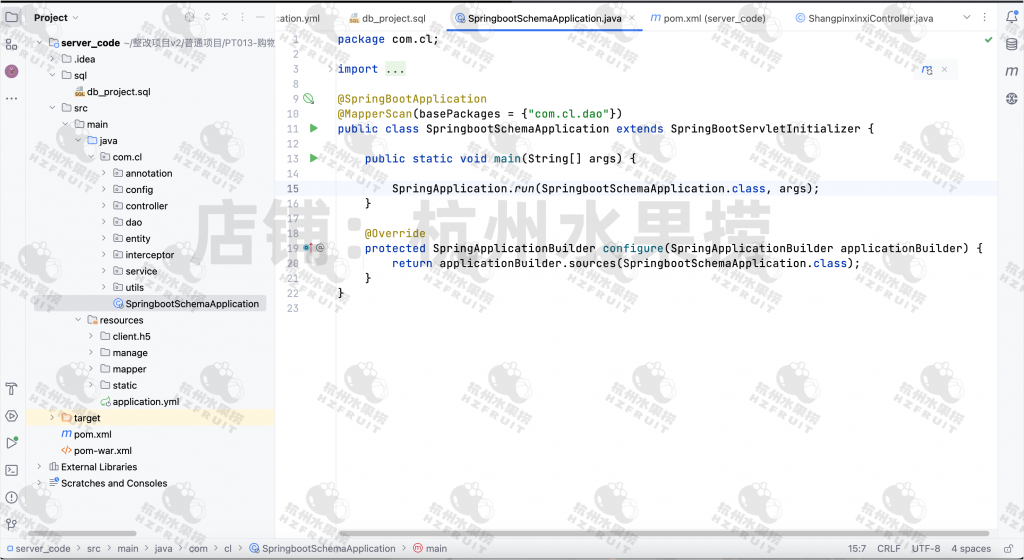The height and width of the screenshot is (560, 1024).
Task: Open the Maven tool window
Action: coord(1010,71)
